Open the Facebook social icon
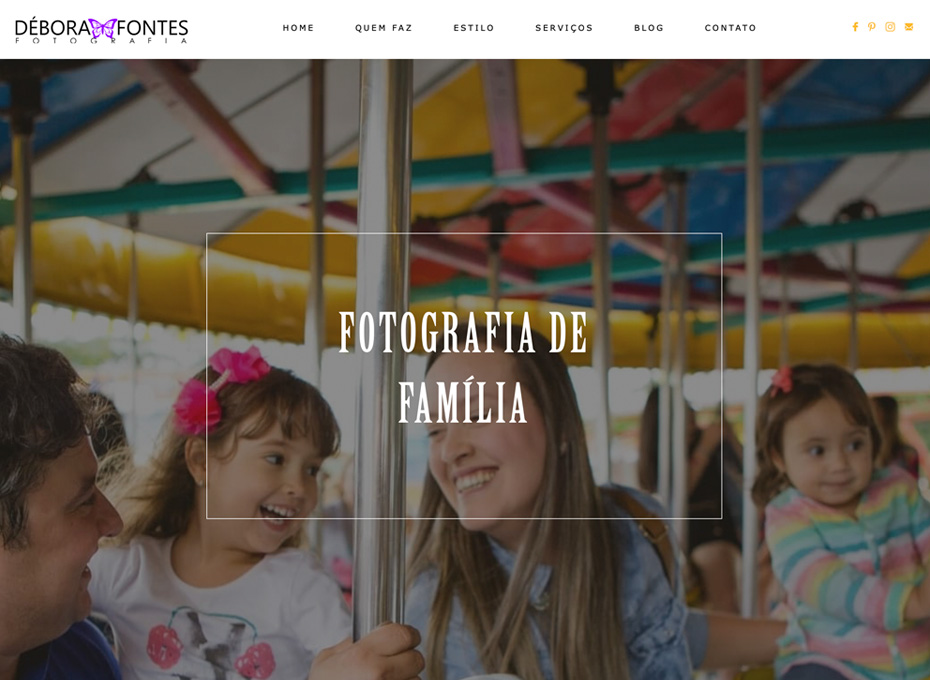Viewport: 930px width, 680px height. pyautogui.click(x=855, y=27)
